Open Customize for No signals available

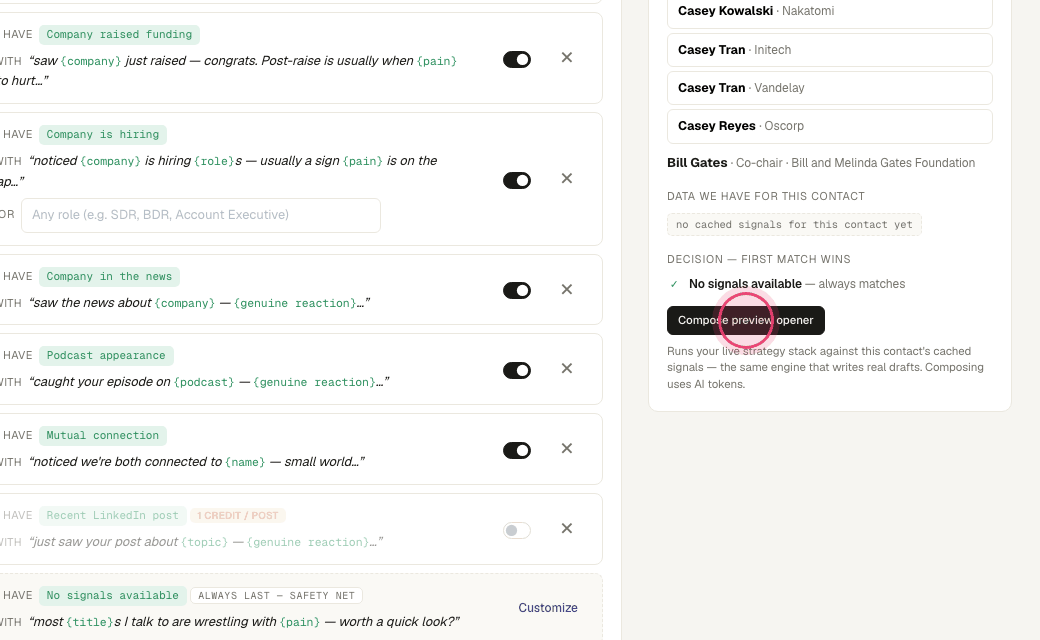click(548, 608)
